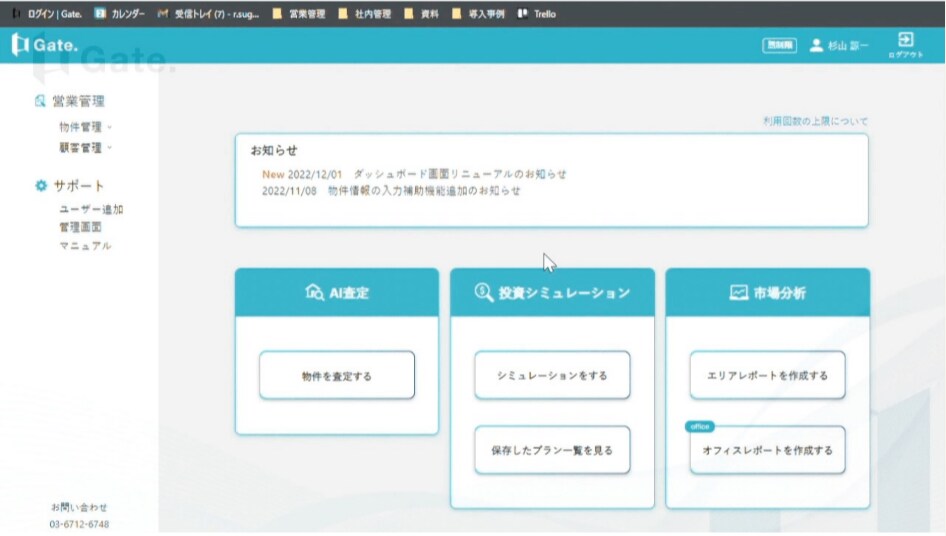
Task: Click エリアレポートを作成する button
Action: coord(767,376)
